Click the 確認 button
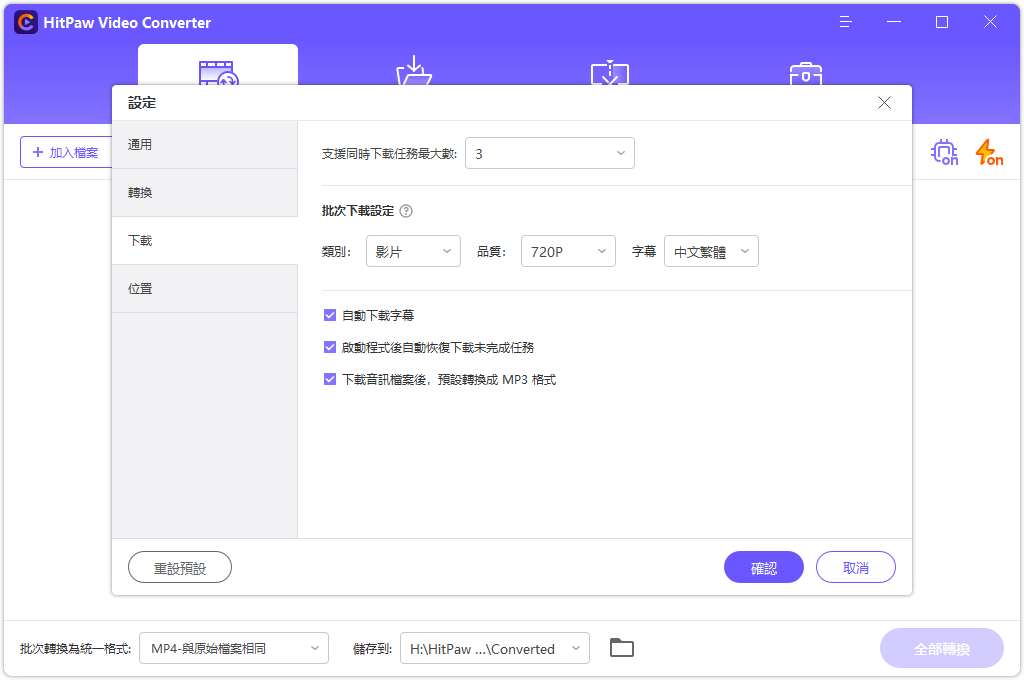The height and width of the screenshot is (680, 1024). [764, 568]
